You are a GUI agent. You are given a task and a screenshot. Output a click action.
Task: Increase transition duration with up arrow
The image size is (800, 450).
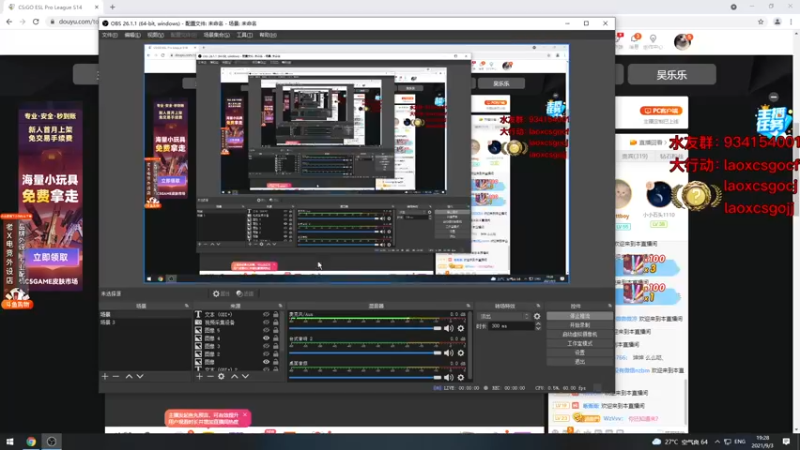tap(538, 324)
